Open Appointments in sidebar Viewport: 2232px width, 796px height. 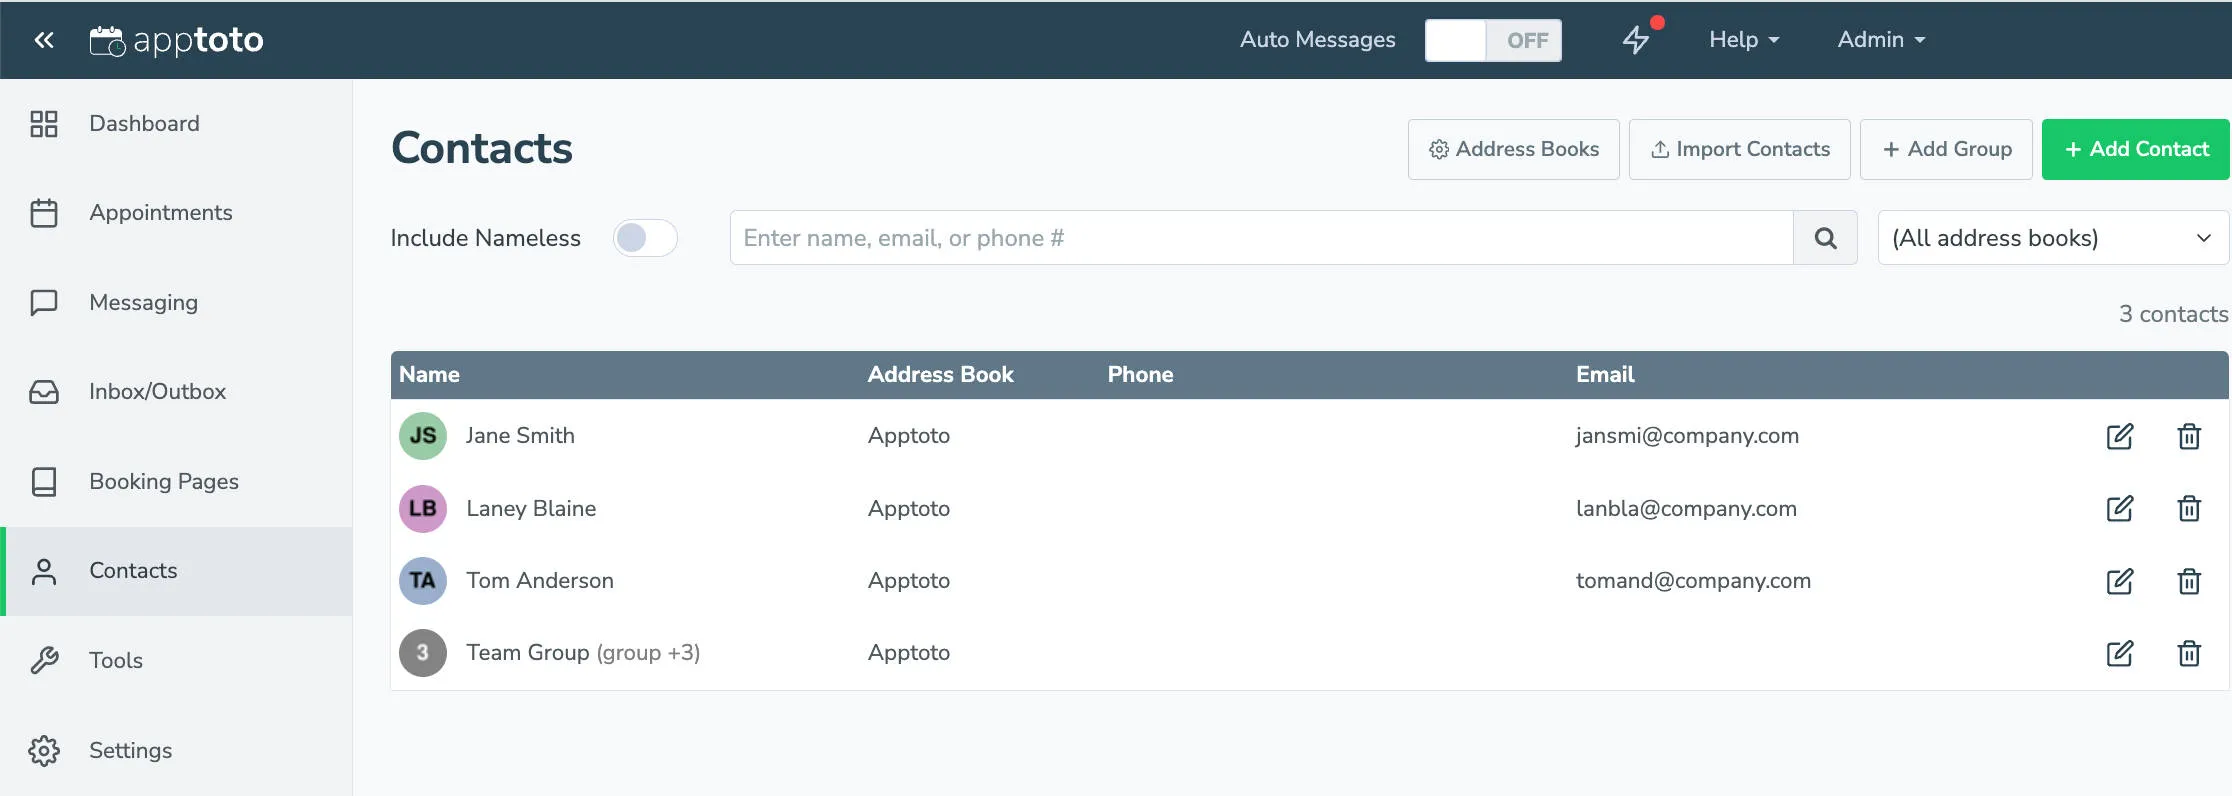click(x=176, y=213)
